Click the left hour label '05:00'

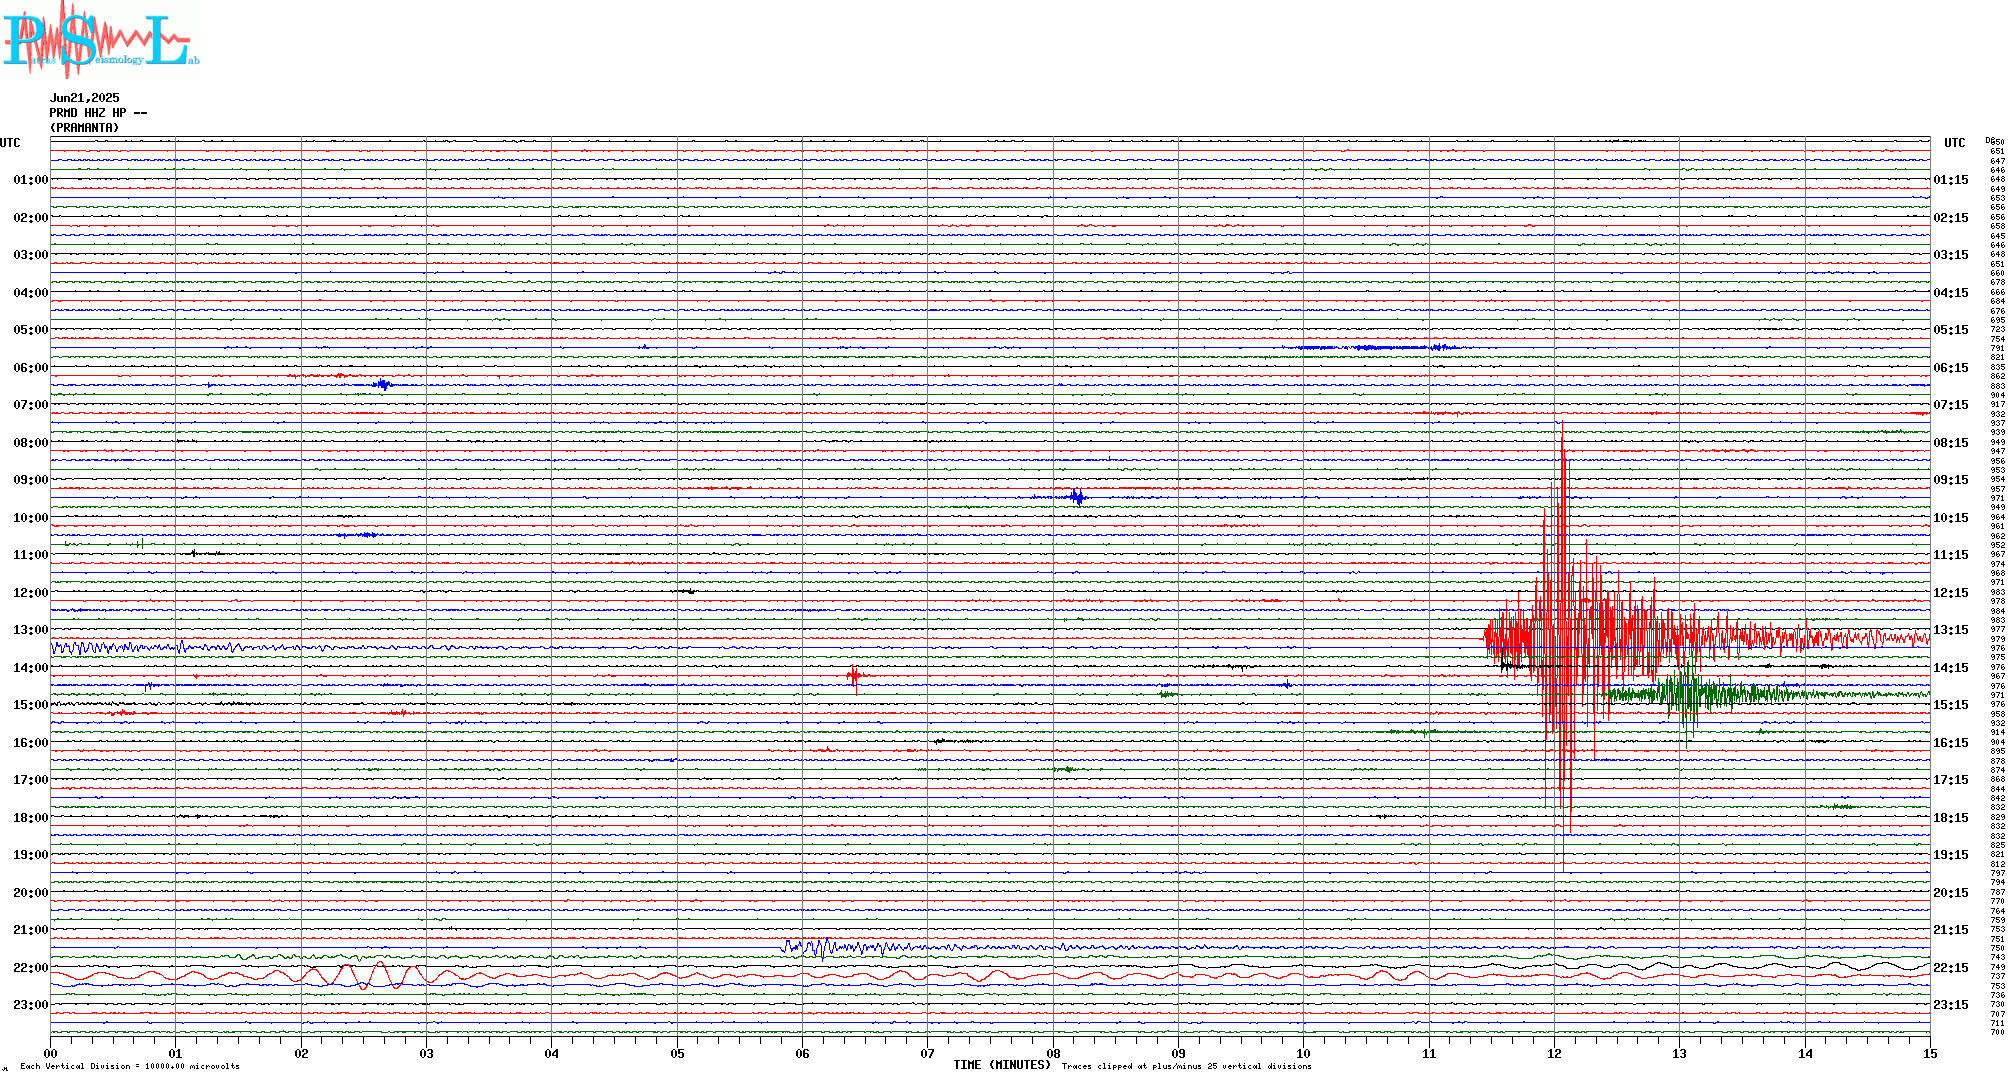point(31,330)
